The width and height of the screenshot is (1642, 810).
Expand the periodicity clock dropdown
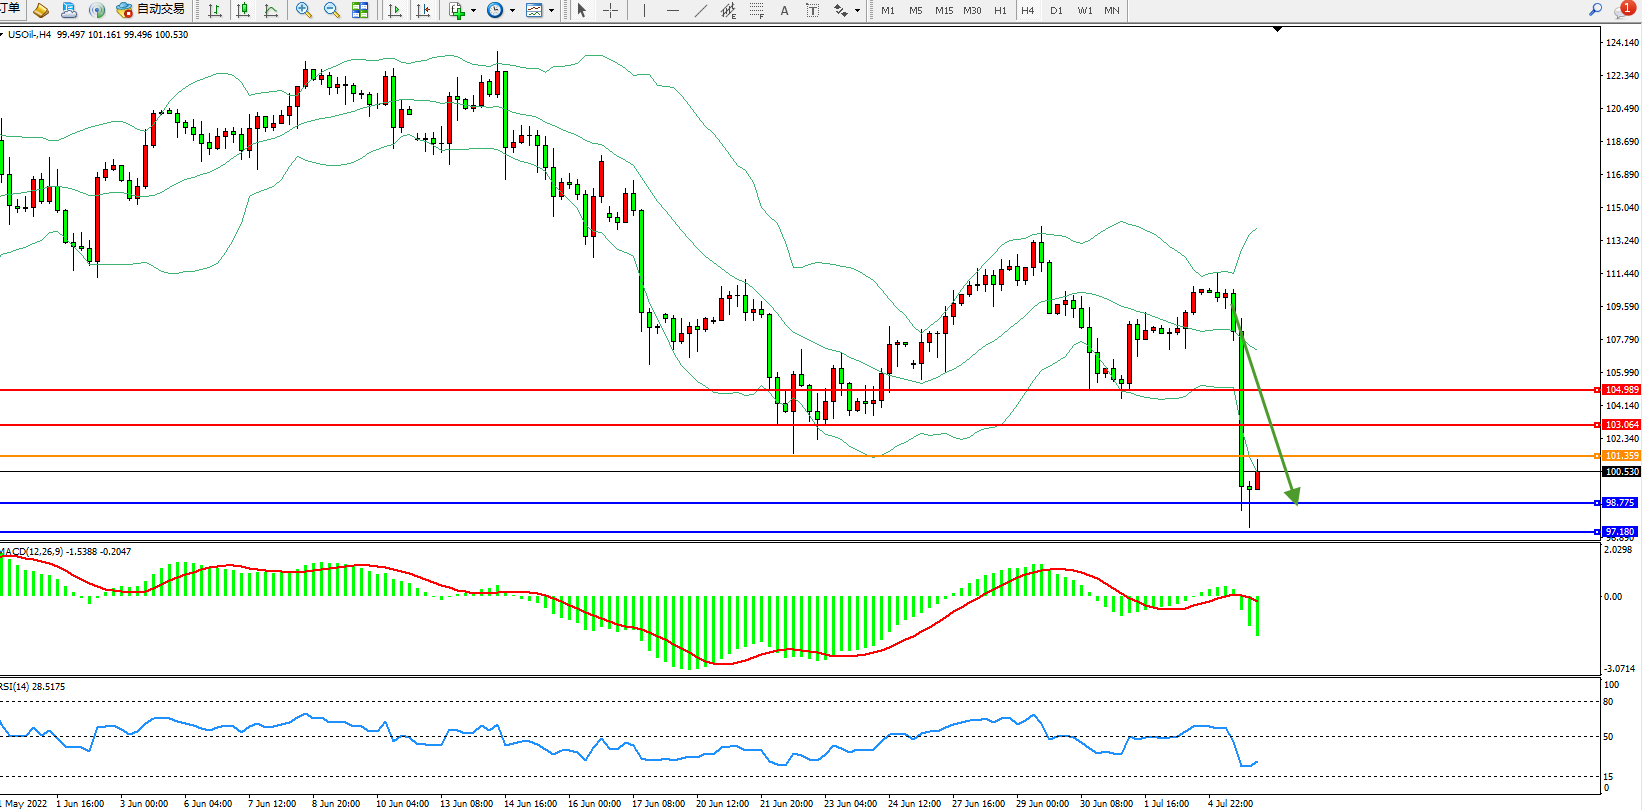tap(513, 10)
